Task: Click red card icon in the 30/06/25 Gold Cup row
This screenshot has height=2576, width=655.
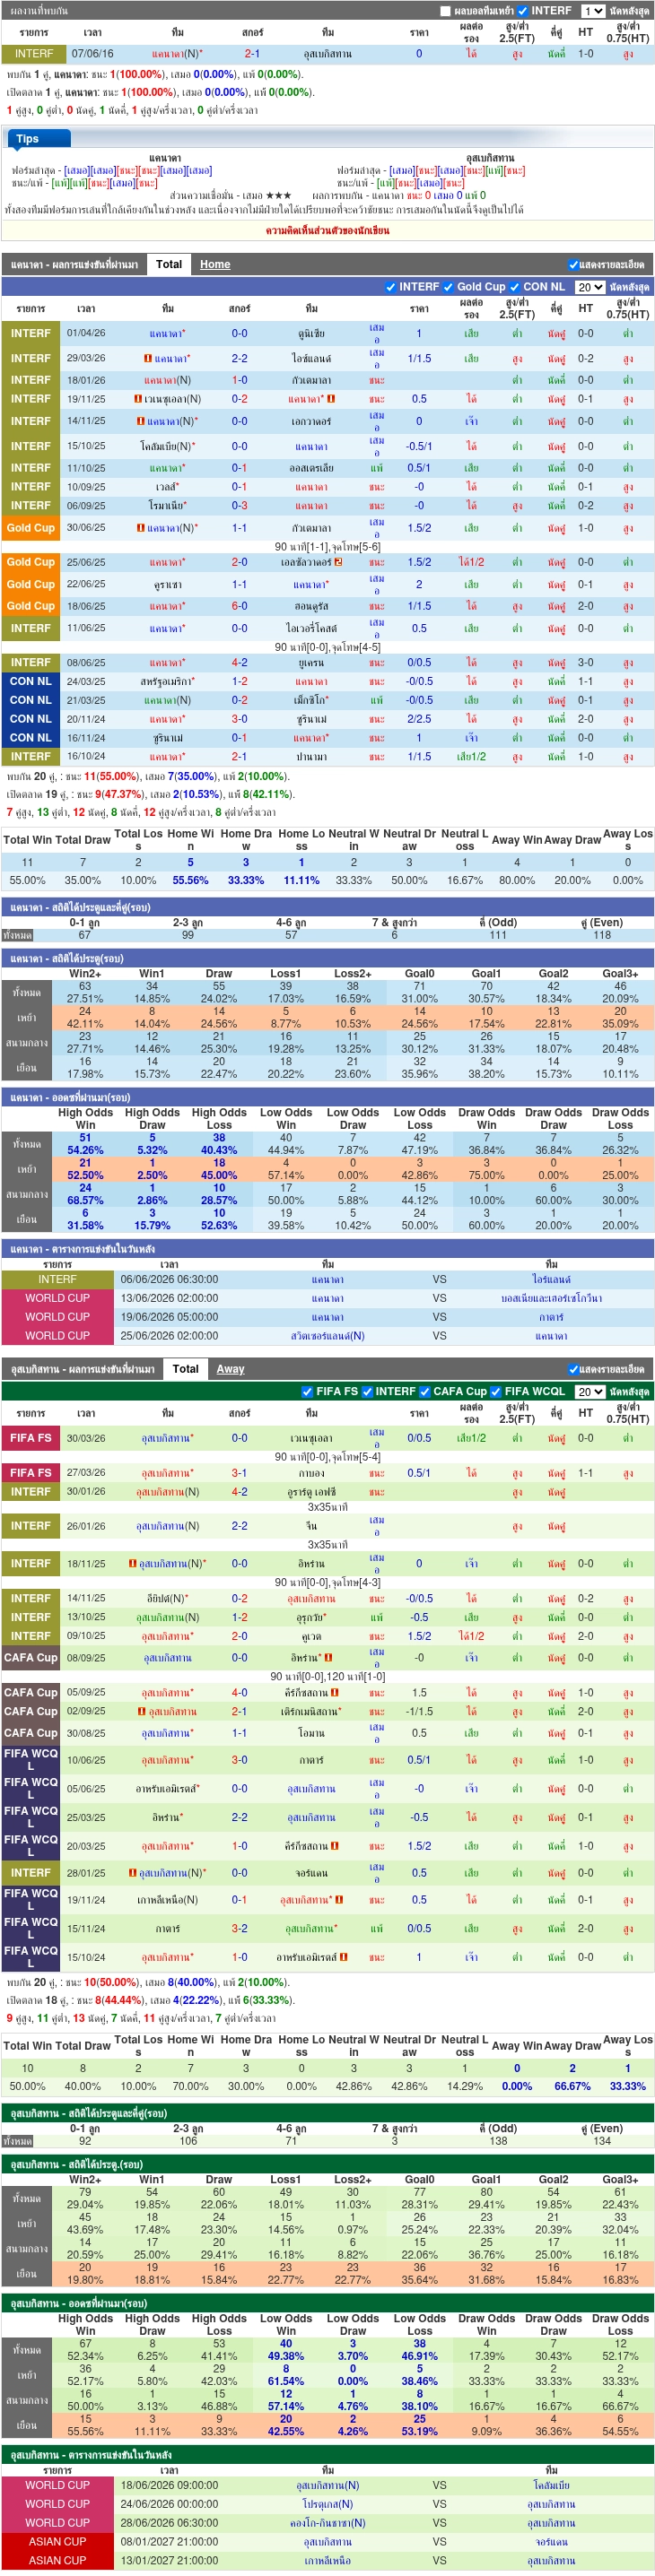Action: pos(141,528)
